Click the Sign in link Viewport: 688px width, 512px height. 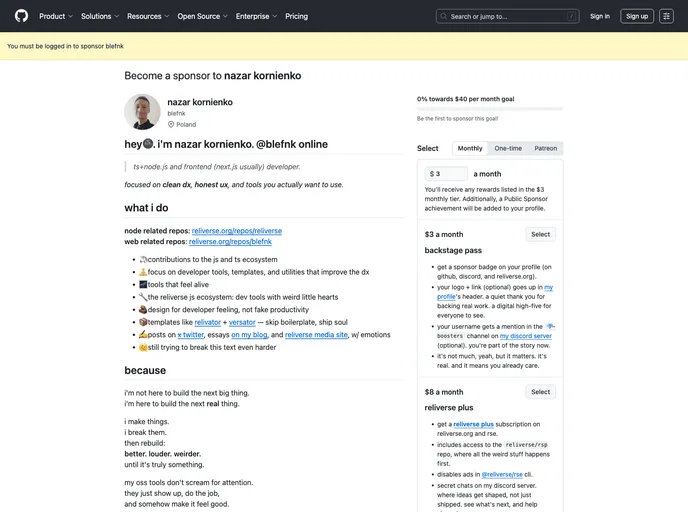(599, 16)
